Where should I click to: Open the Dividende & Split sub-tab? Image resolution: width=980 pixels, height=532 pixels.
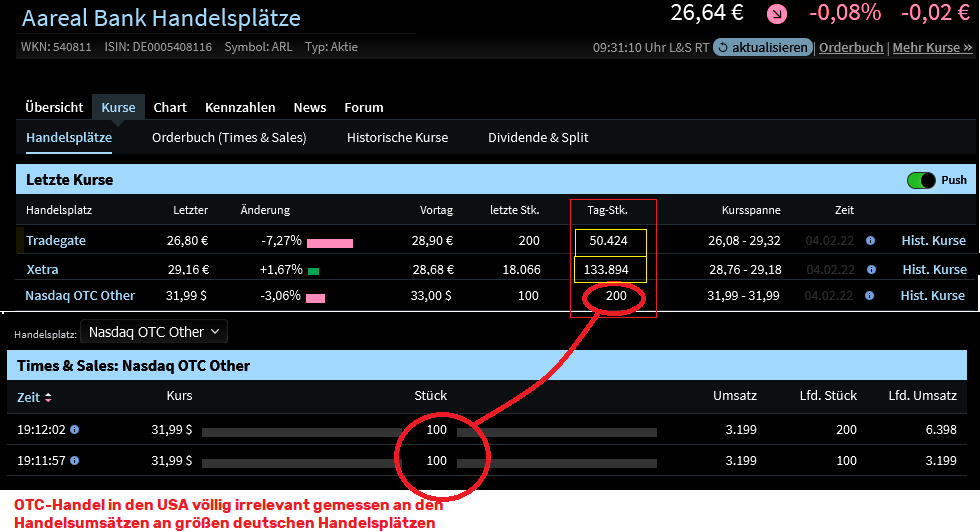pyautogui.click(x=538, y=138)
